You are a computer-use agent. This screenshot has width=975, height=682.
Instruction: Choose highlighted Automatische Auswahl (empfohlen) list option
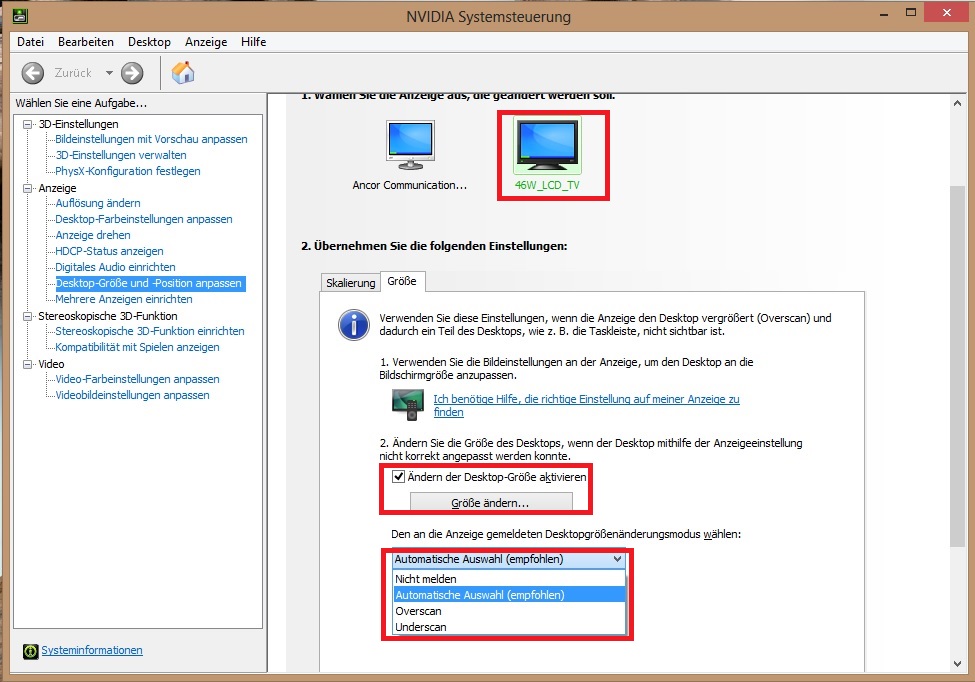(x=509, y=595)
